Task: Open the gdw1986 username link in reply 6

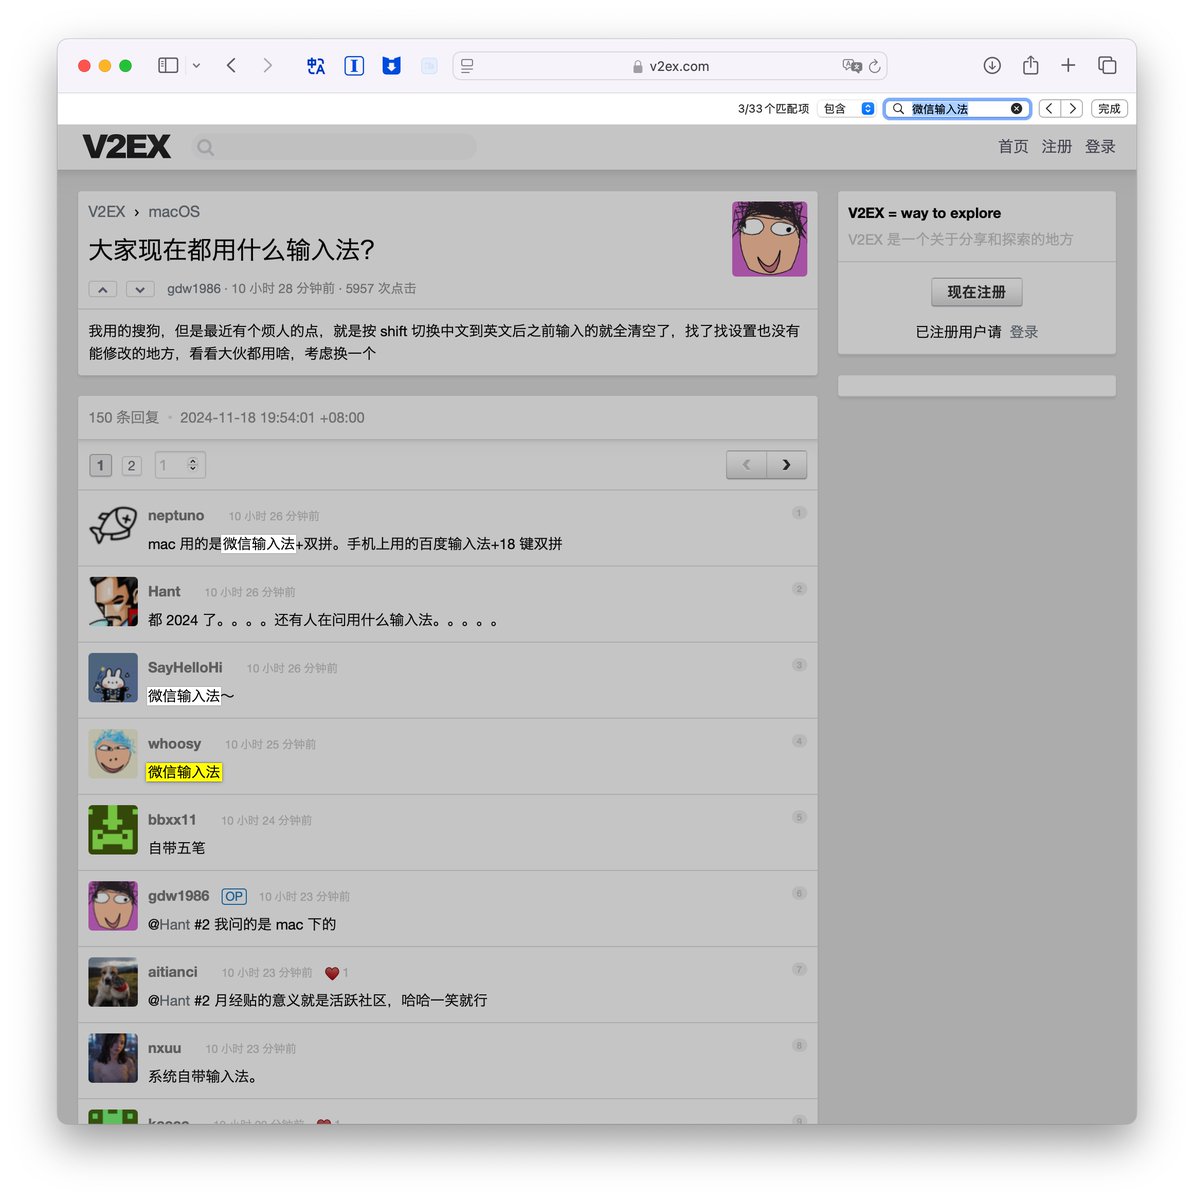Action: tap(179, 896)
